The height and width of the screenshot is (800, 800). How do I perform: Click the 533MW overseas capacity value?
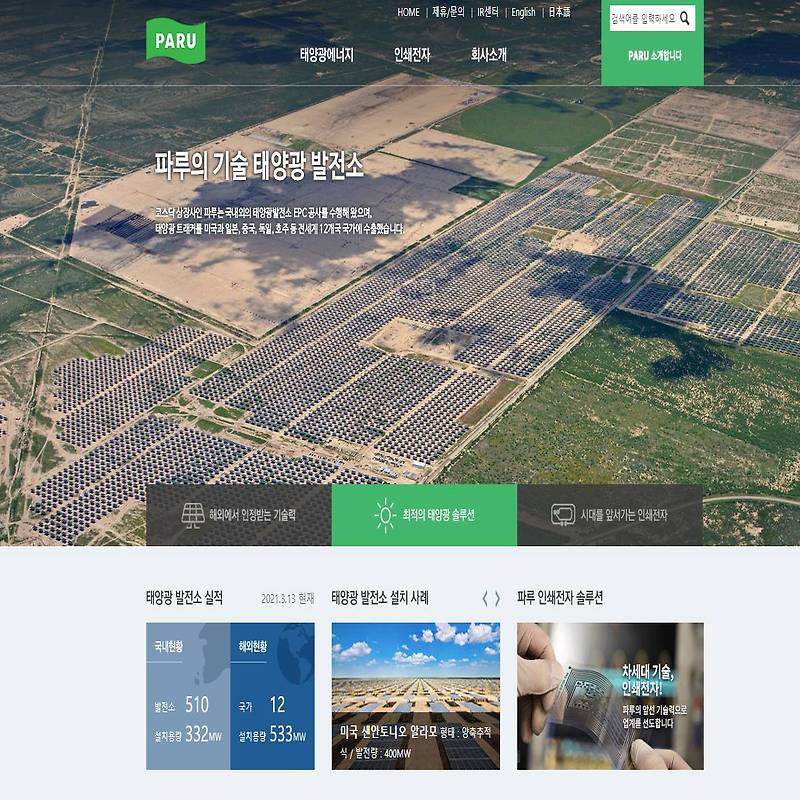(288, 735)
